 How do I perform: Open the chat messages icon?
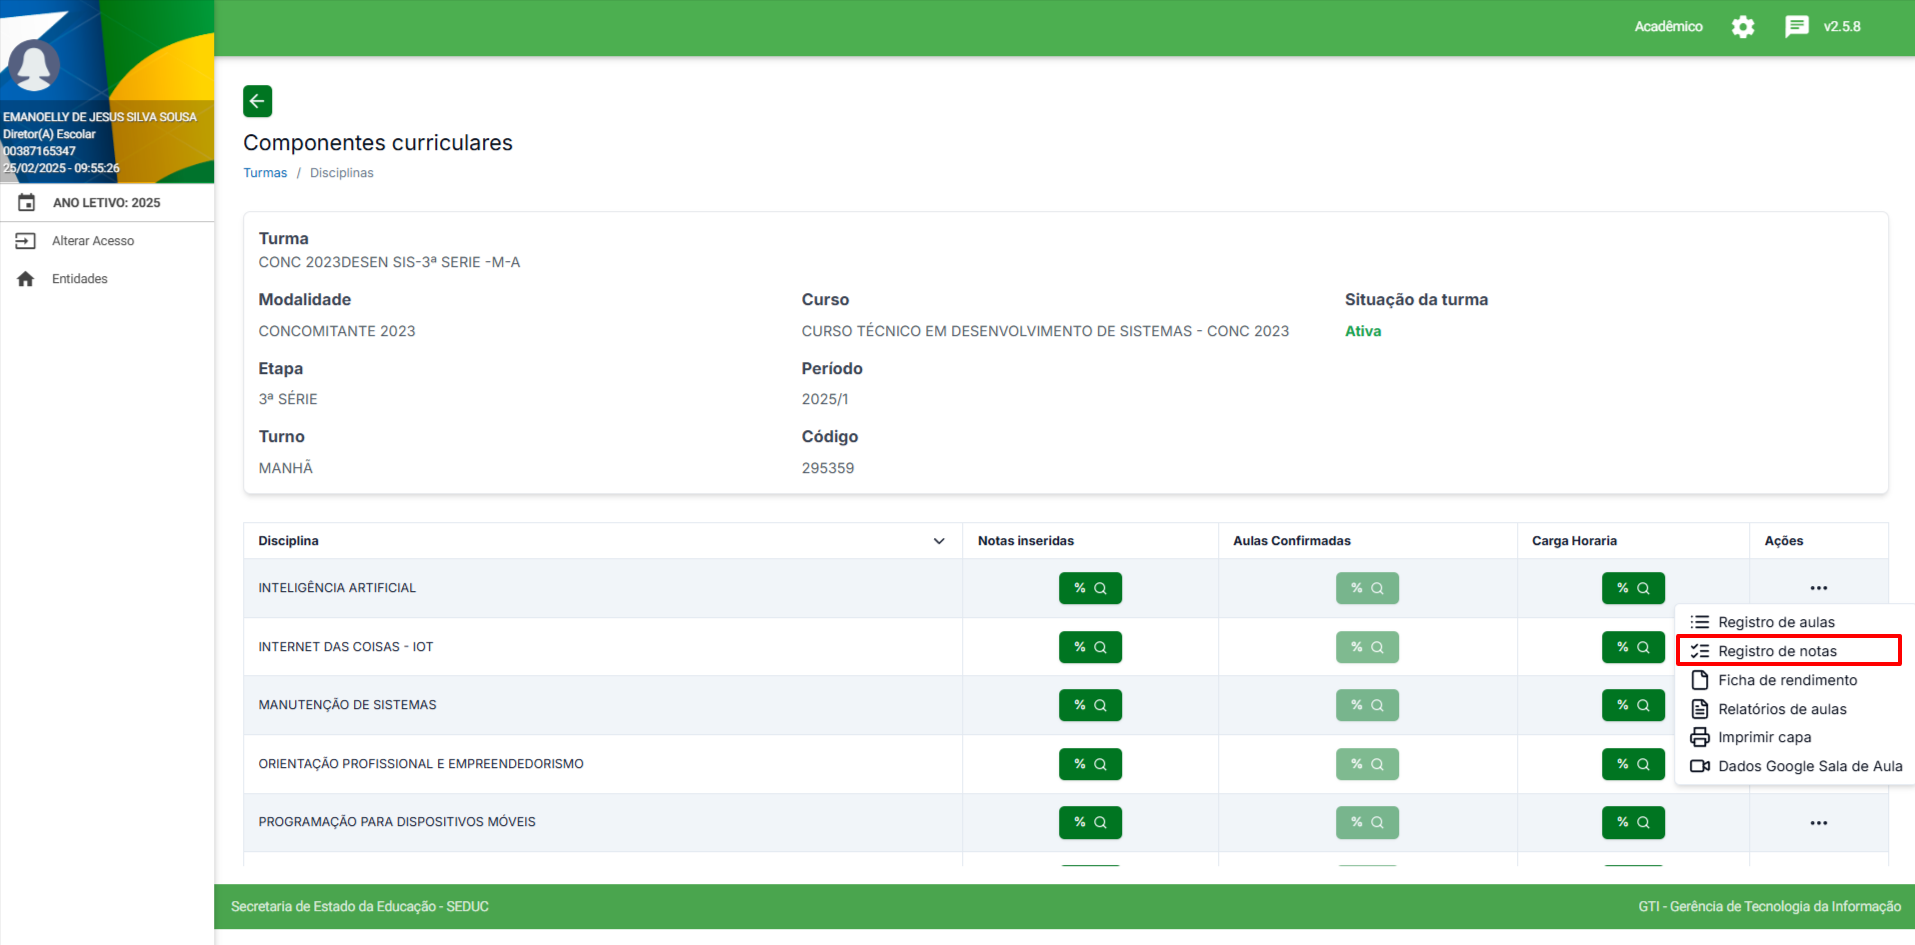(x=1796, y=27)
